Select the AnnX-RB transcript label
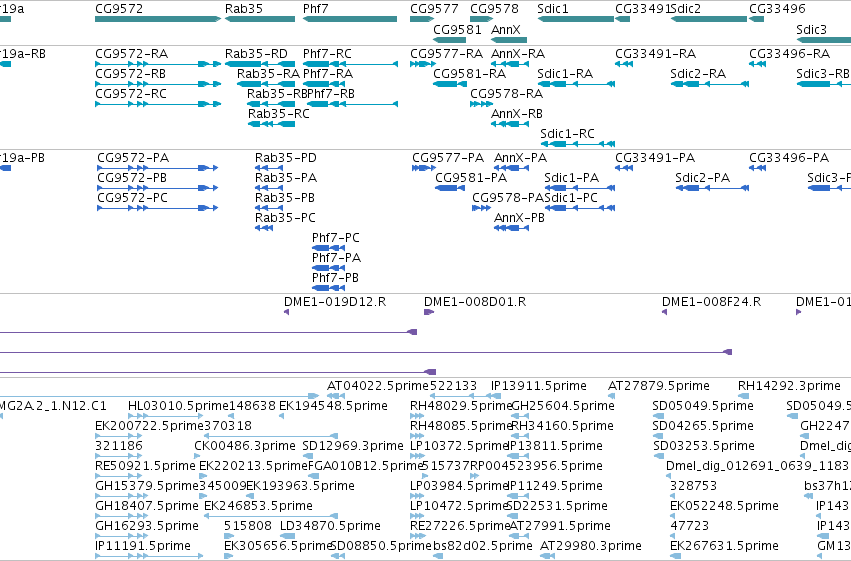851x561 pixels. coord(517,114)
